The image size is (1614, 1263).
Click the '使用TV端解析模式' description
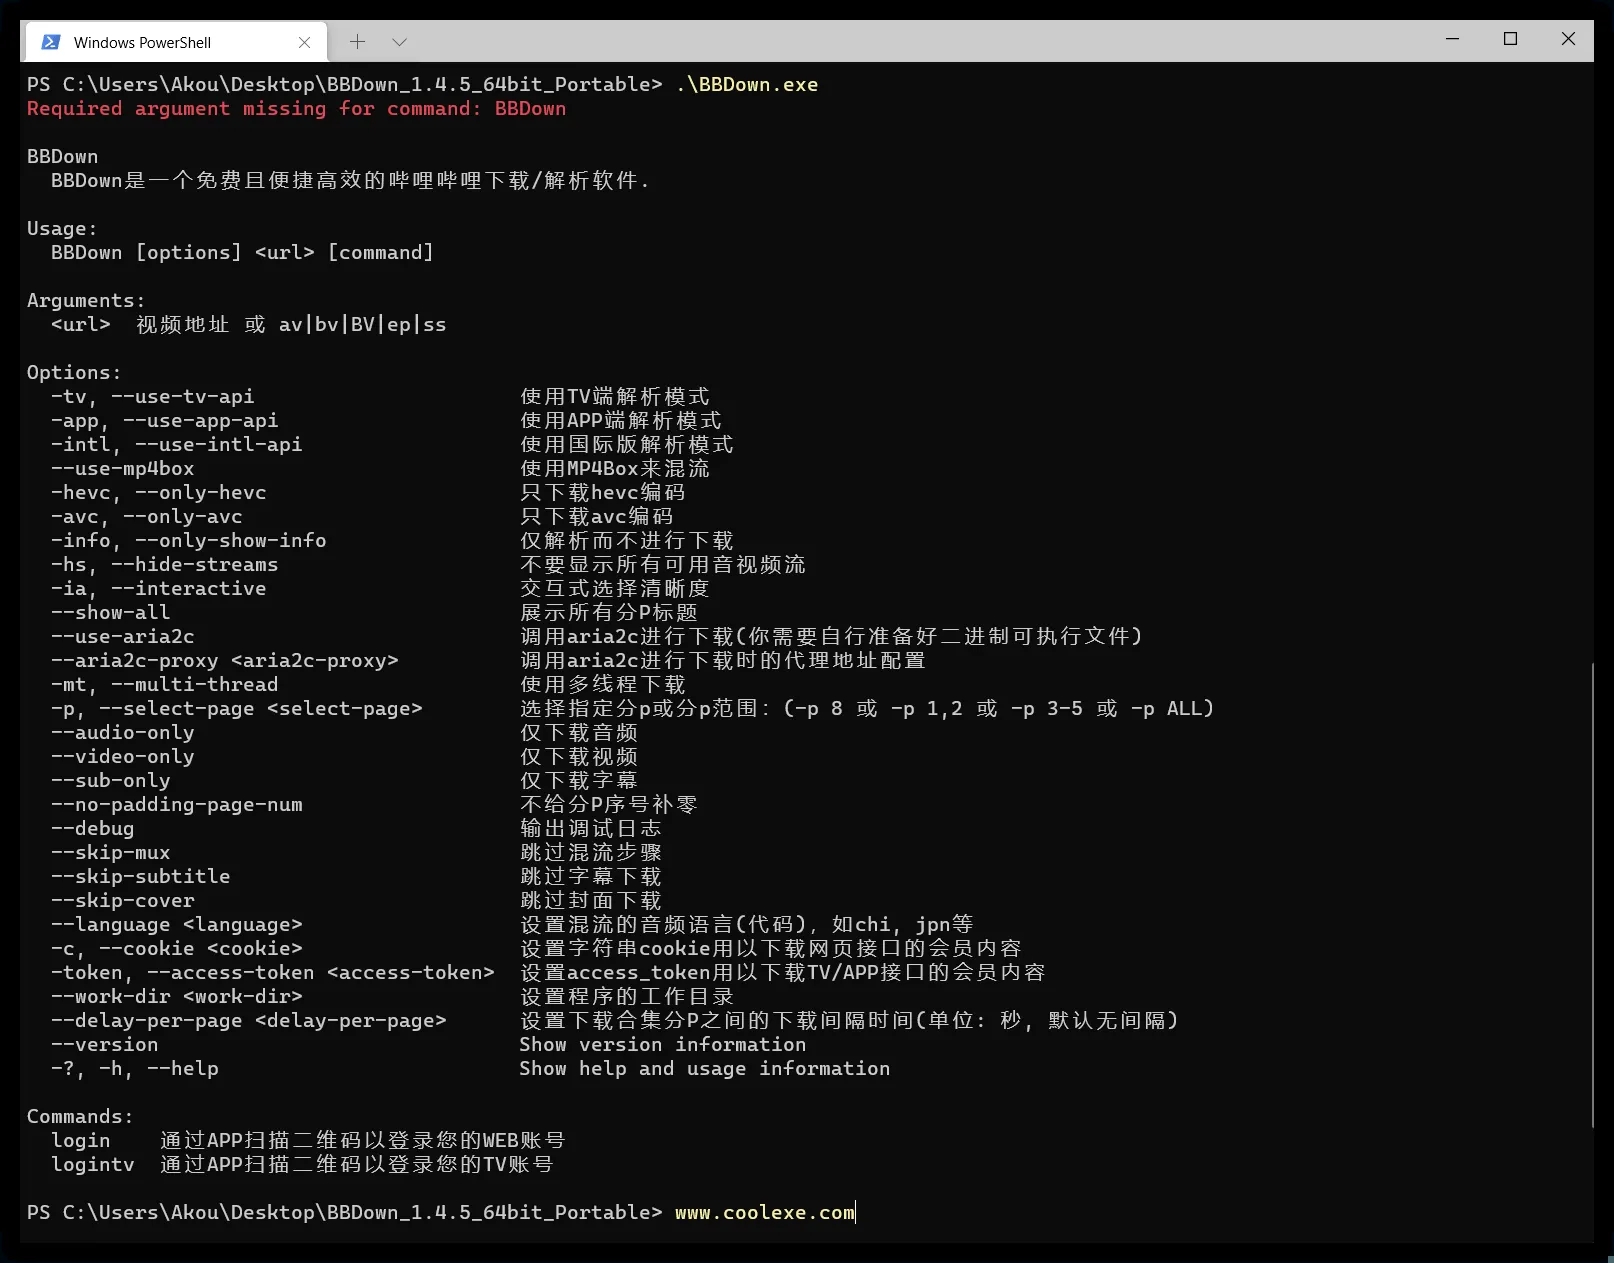(615, 396)
